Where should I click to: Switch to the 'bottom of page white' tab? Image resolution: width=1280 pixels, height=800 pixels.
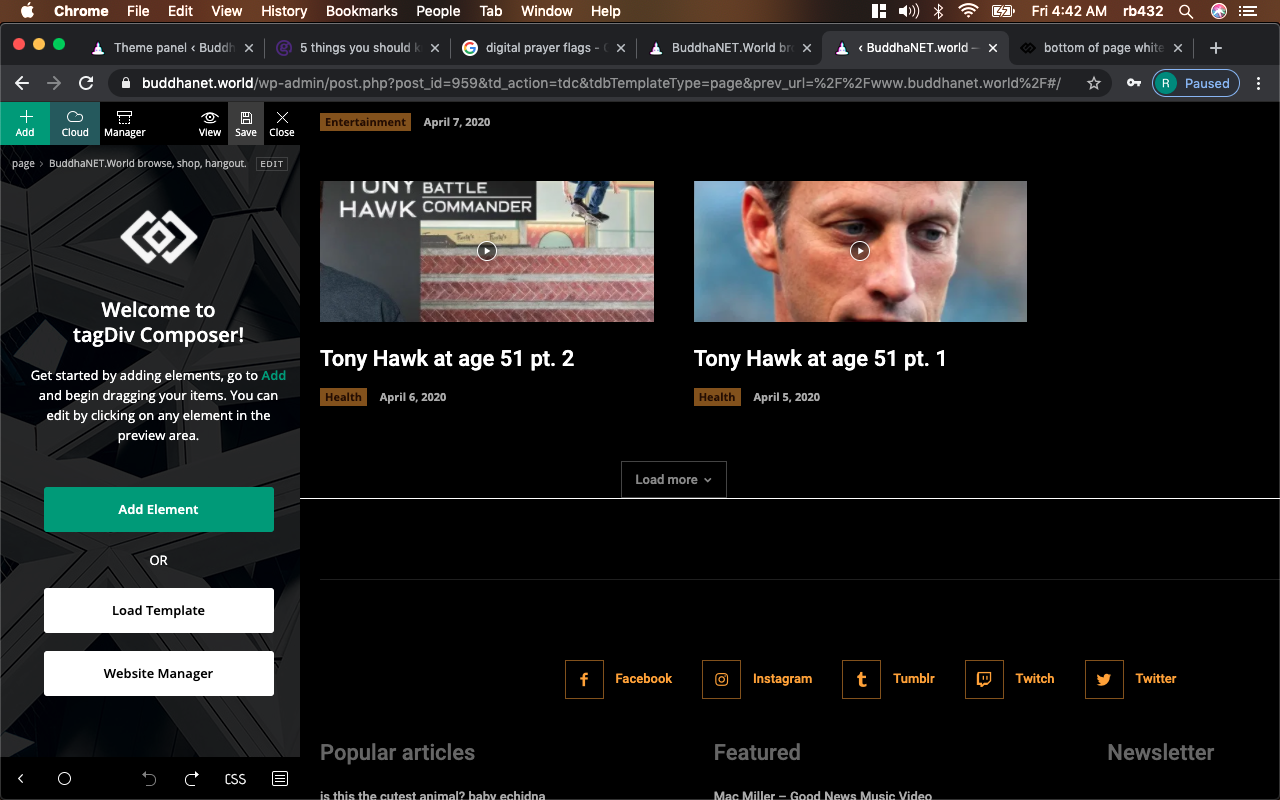click(x=1100, y=48)
